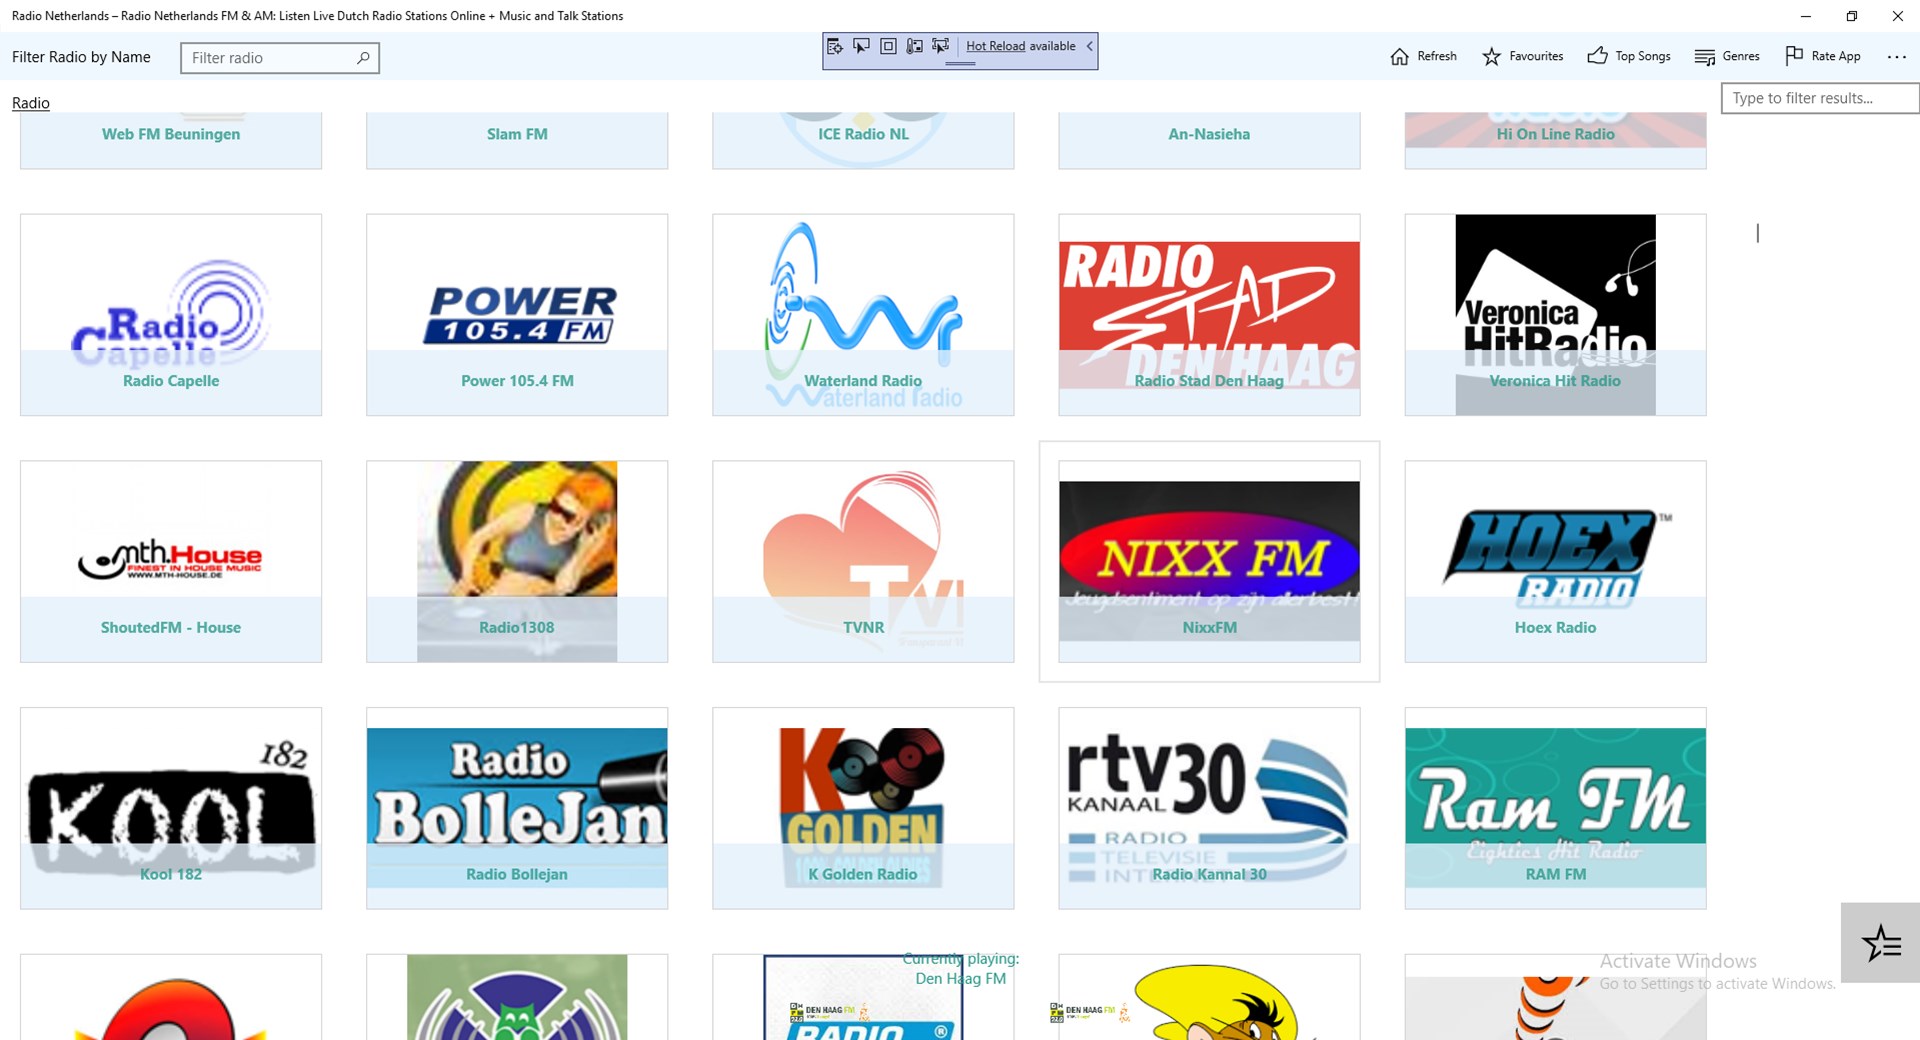The width and height of the screenshot is (1920, 1040).
Task: Open Top Songs thumbs-up icon
Action: (x=1597, y=56)
